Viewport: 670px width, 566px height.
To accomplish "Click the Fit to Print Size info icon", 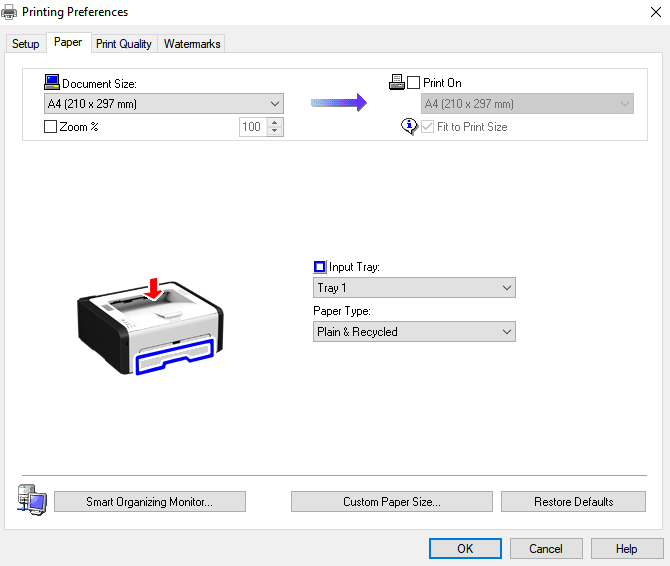I will pyautogui.click(x=408, y=127).
